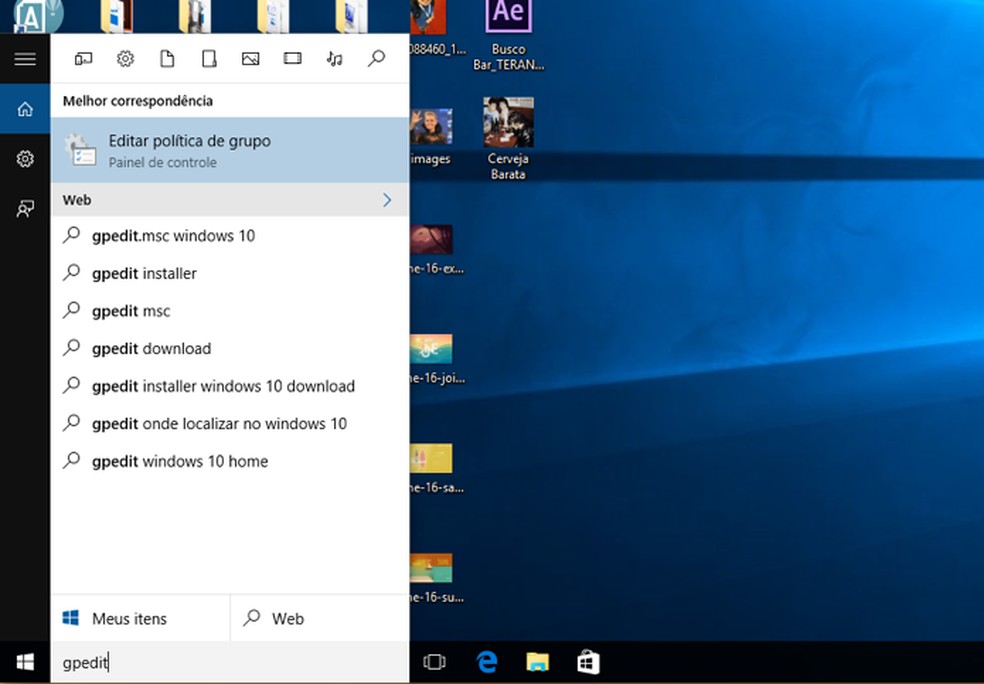Open Cortana settings from the sidebar gear

click(x=24, y=157)
